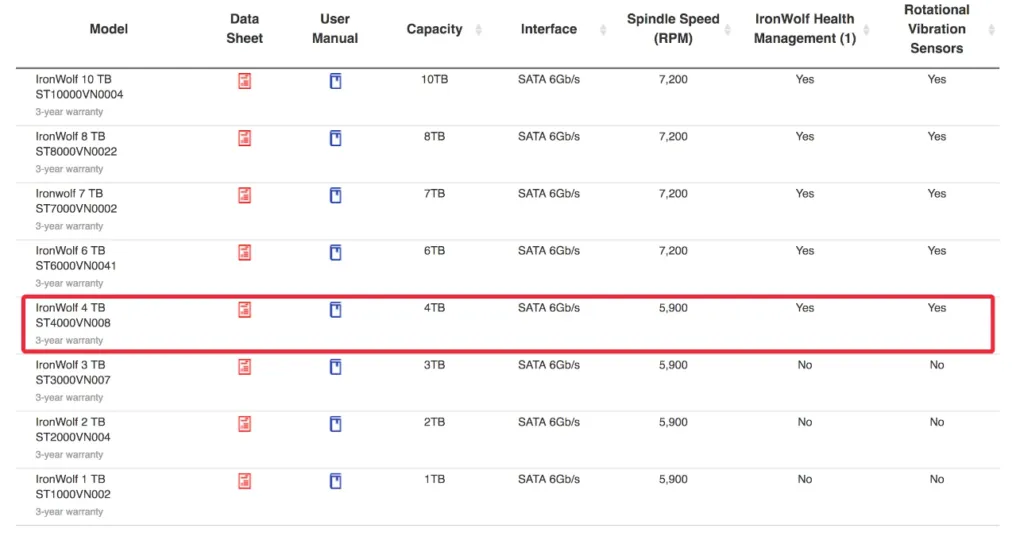Click 3-year warranty under ST2000VN004
The height and width of the screenshot is (536, 1024).
[x=69, y=454]
